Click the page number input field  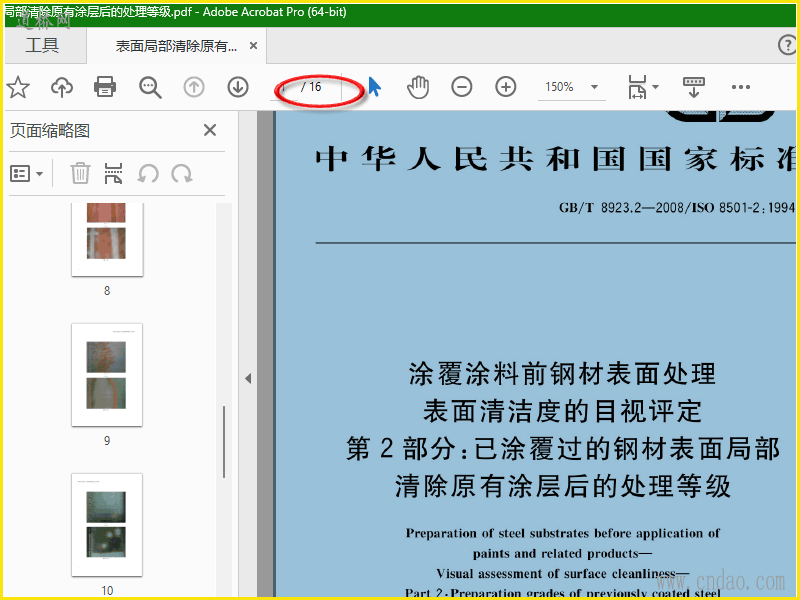pyautogui.click(x=288, y=87)
